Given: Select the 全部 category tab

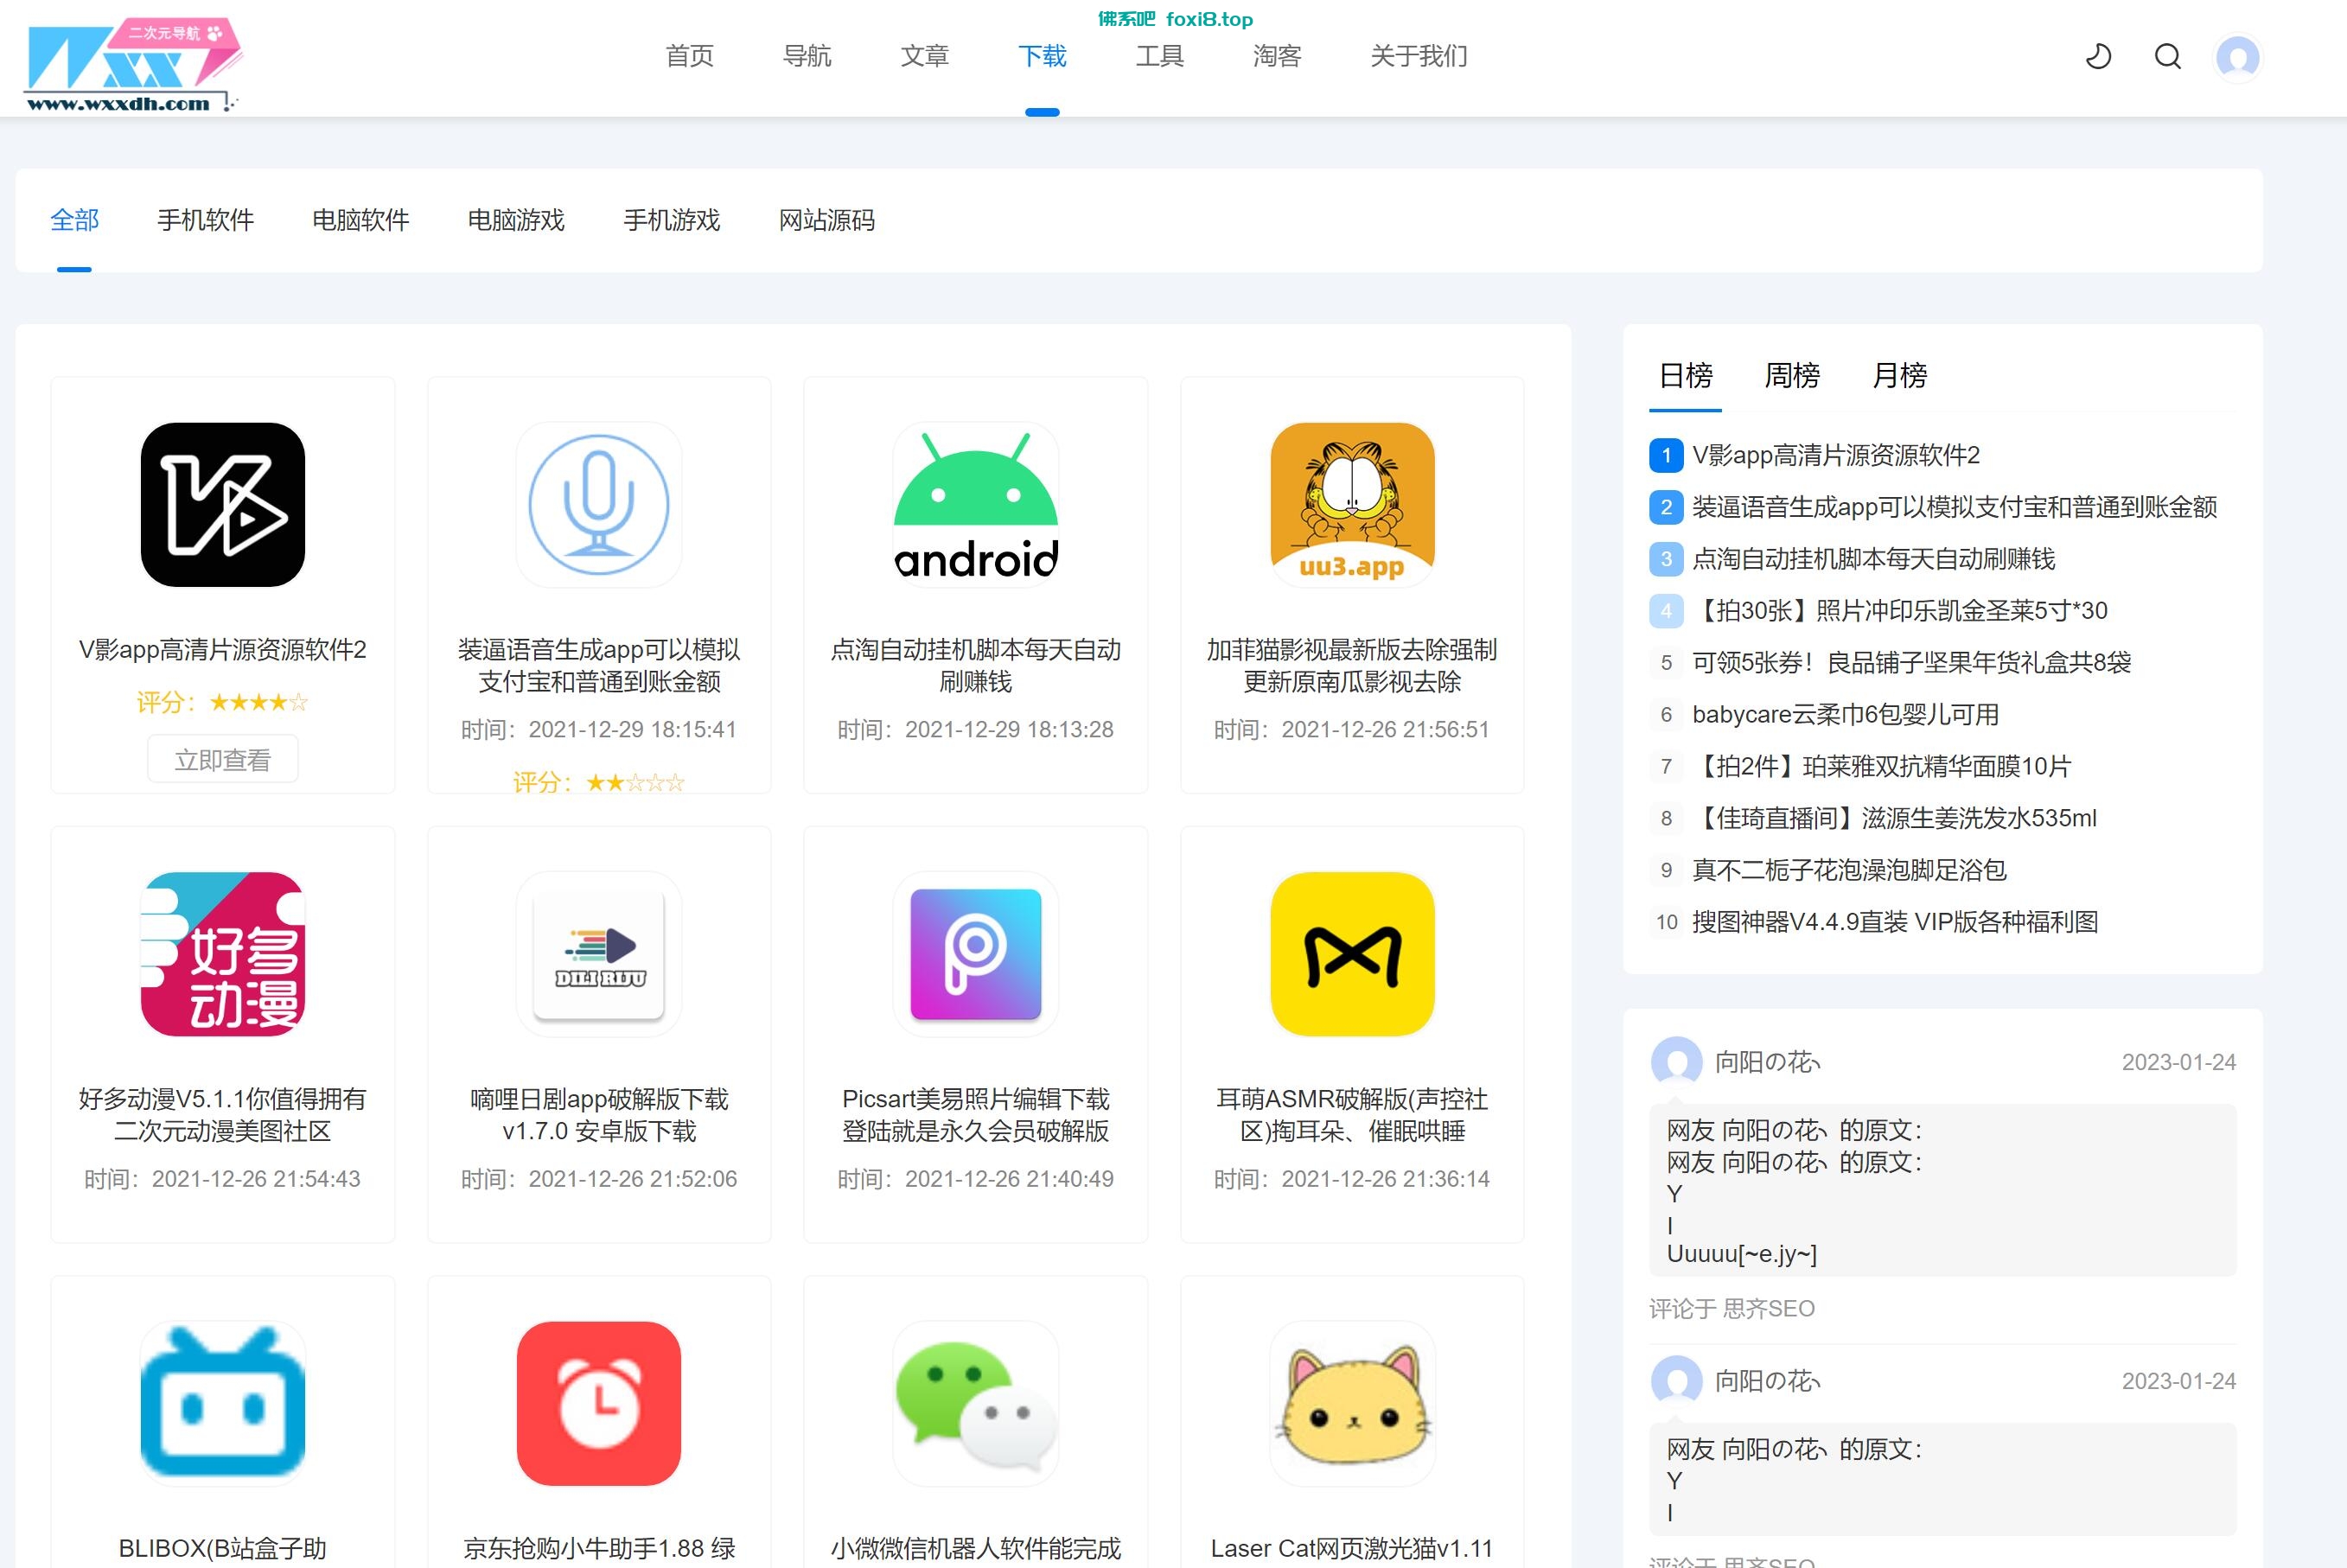Looking at the screenshot, I should (75, 220).
